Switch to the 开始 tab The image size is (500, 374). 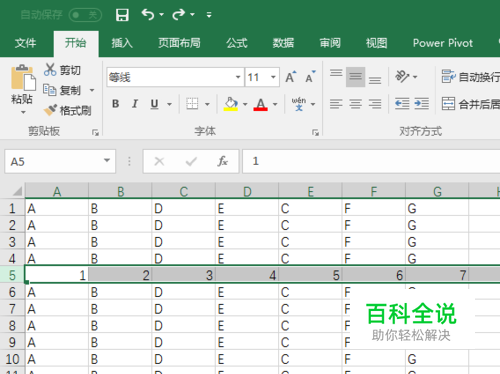point(76,43)
